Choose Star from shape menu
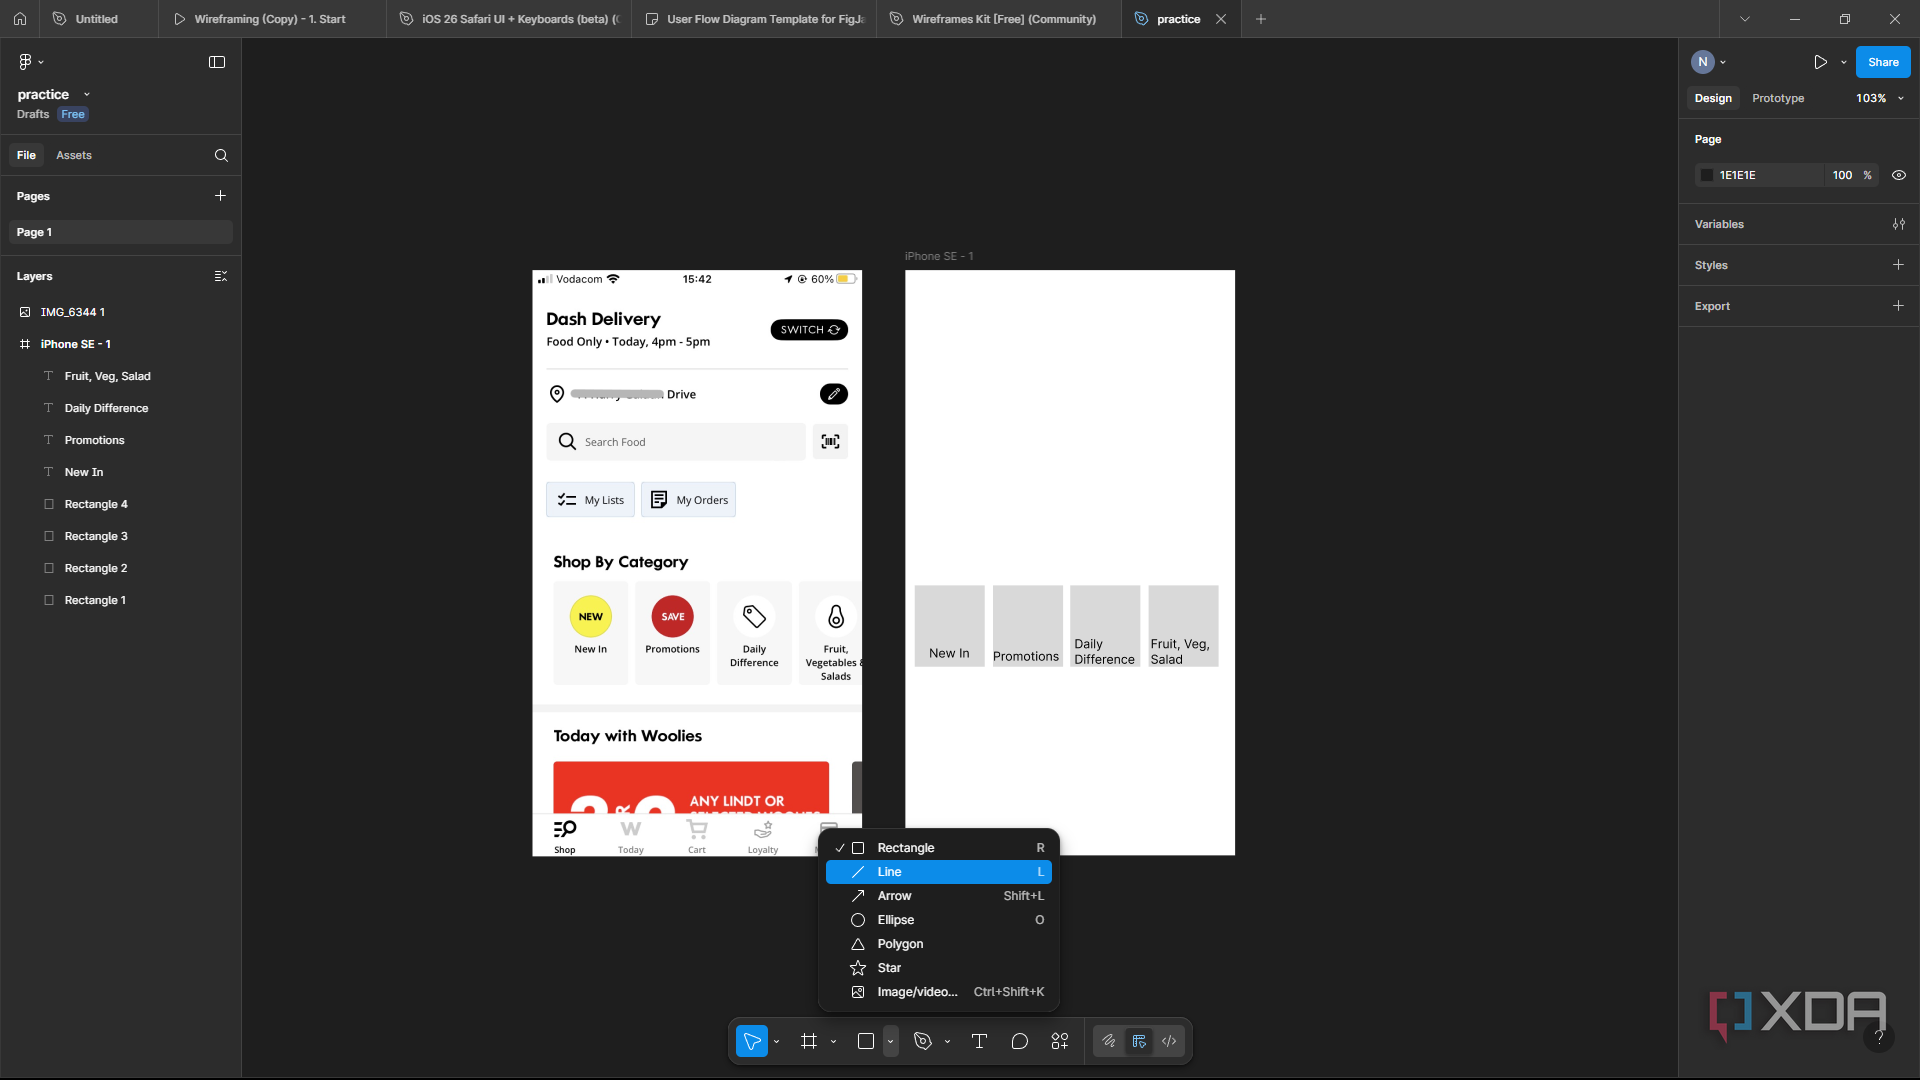 [x=938, y=968]
